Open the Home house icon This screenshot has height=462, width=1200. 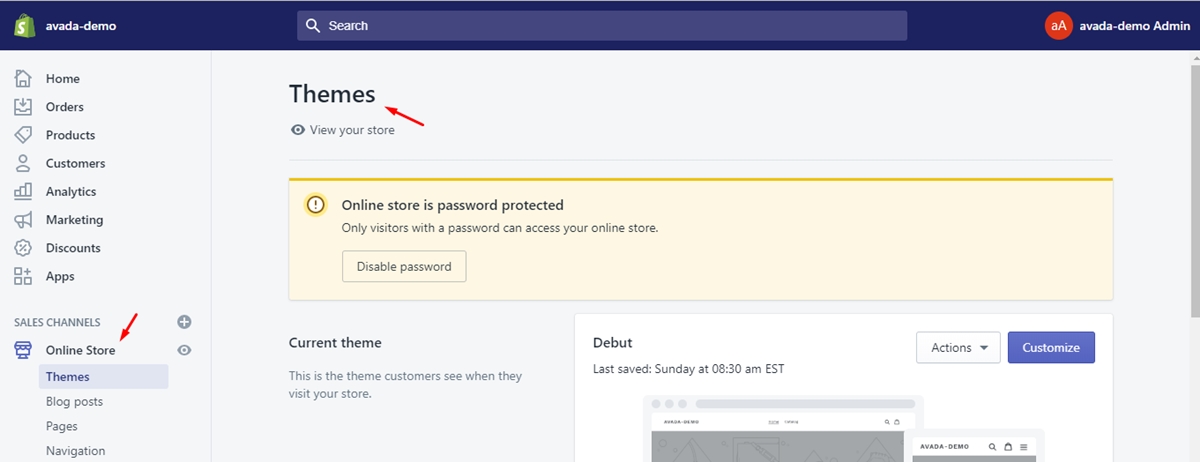tap(23, 79)
